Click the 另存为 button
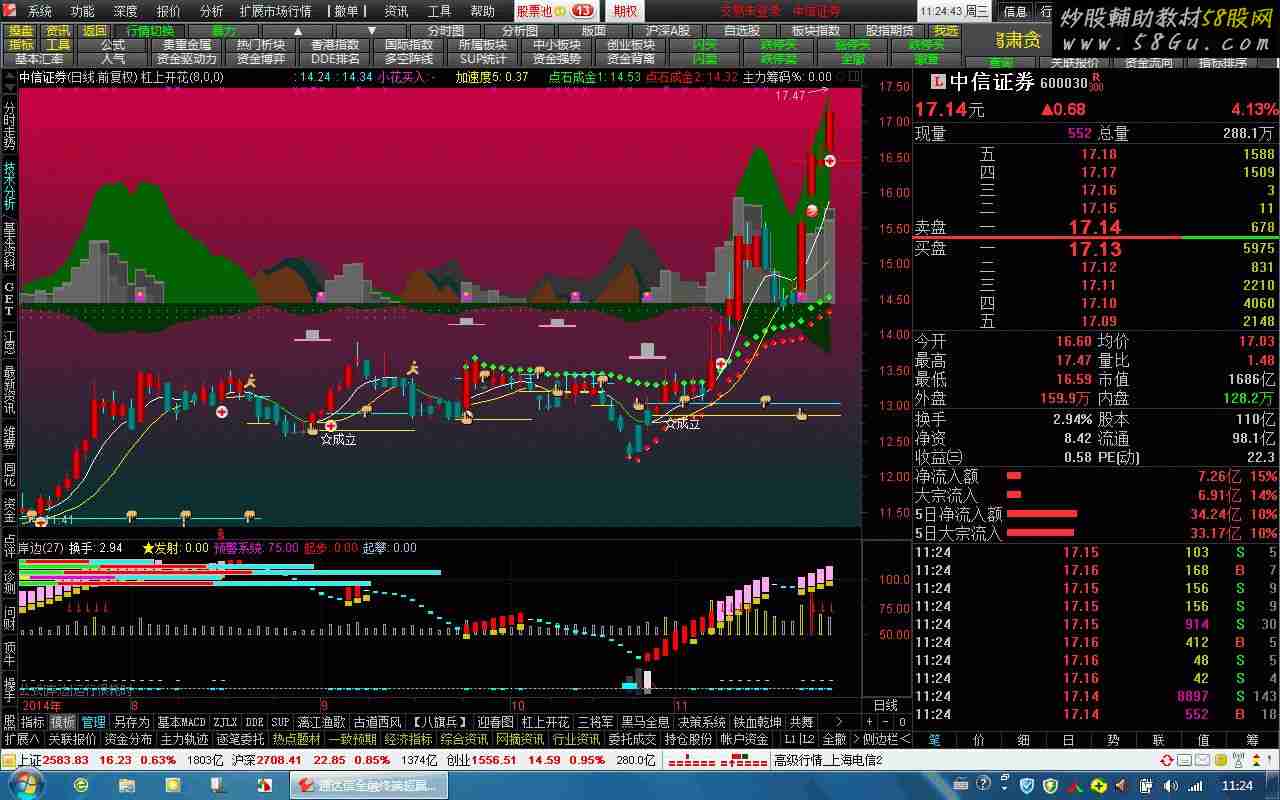This screenshot has height=800, width=1280. coord(131,722)
